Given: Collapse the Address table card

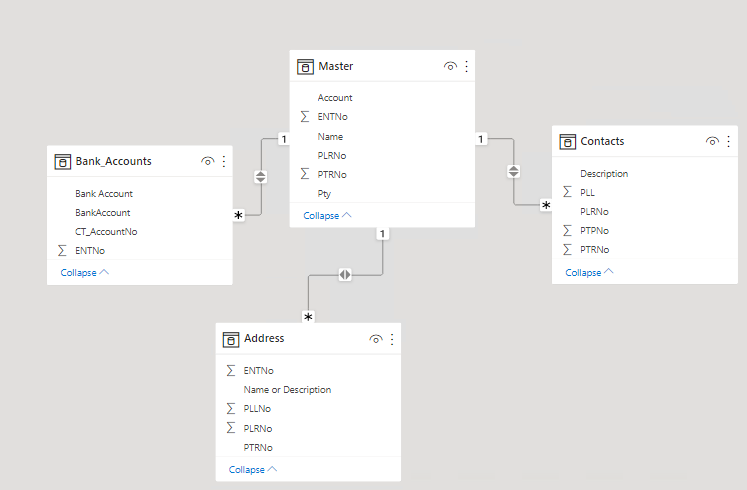Looking at the screenshot, I should [x=253, y=470].
